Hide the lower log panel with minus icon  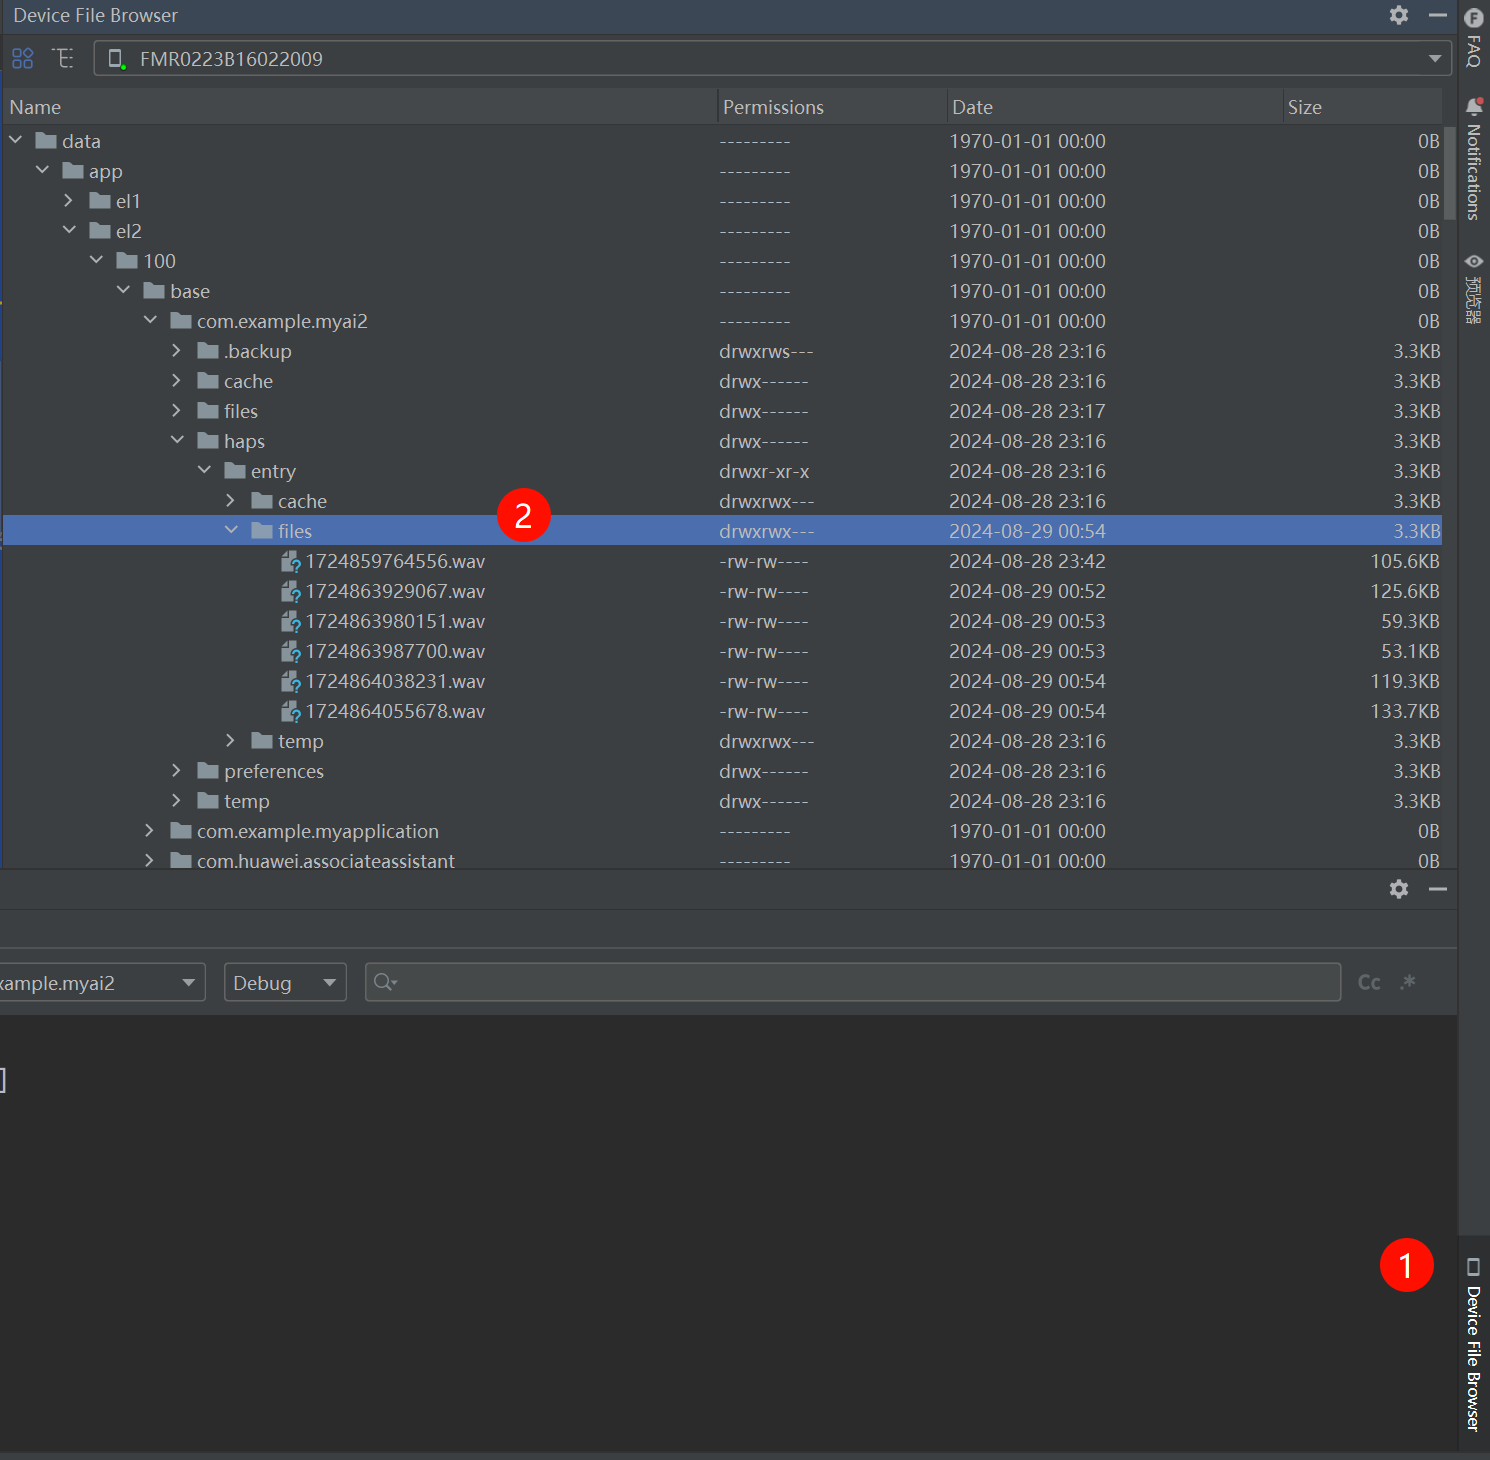(x=1438, y=889)
